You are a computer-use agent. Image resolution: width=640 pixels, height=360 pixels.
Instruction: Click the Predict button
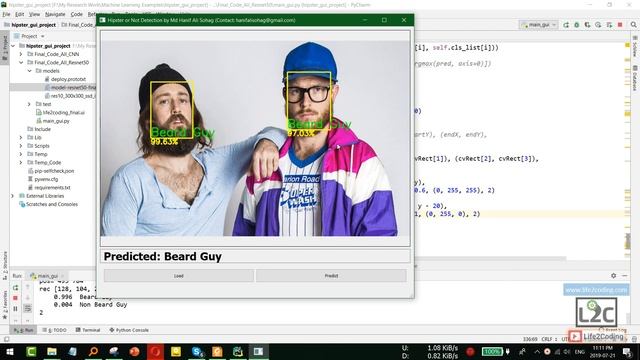click(x=331, y=276)
